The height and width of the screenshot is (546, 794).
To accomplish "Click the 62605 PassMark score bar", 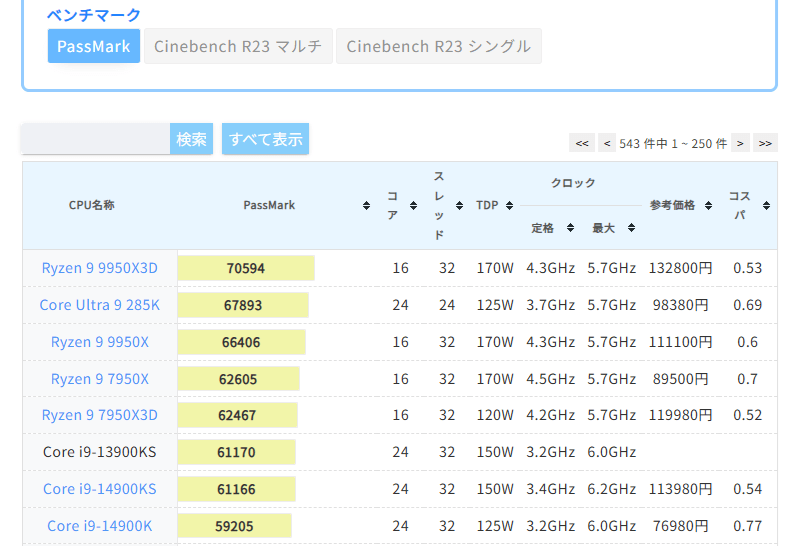I will 239,379.
